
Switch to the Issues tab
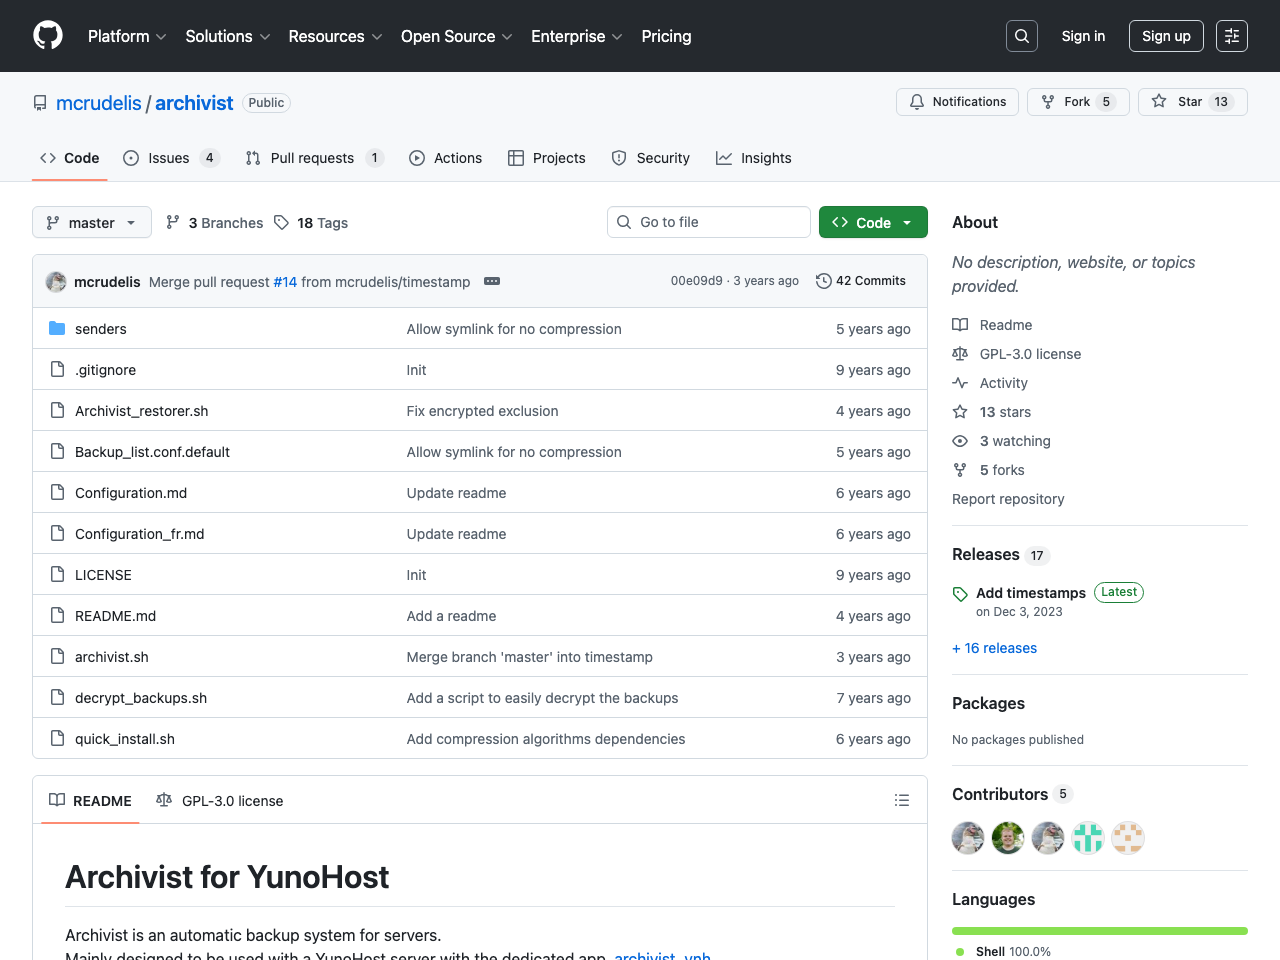click(169, 158)
